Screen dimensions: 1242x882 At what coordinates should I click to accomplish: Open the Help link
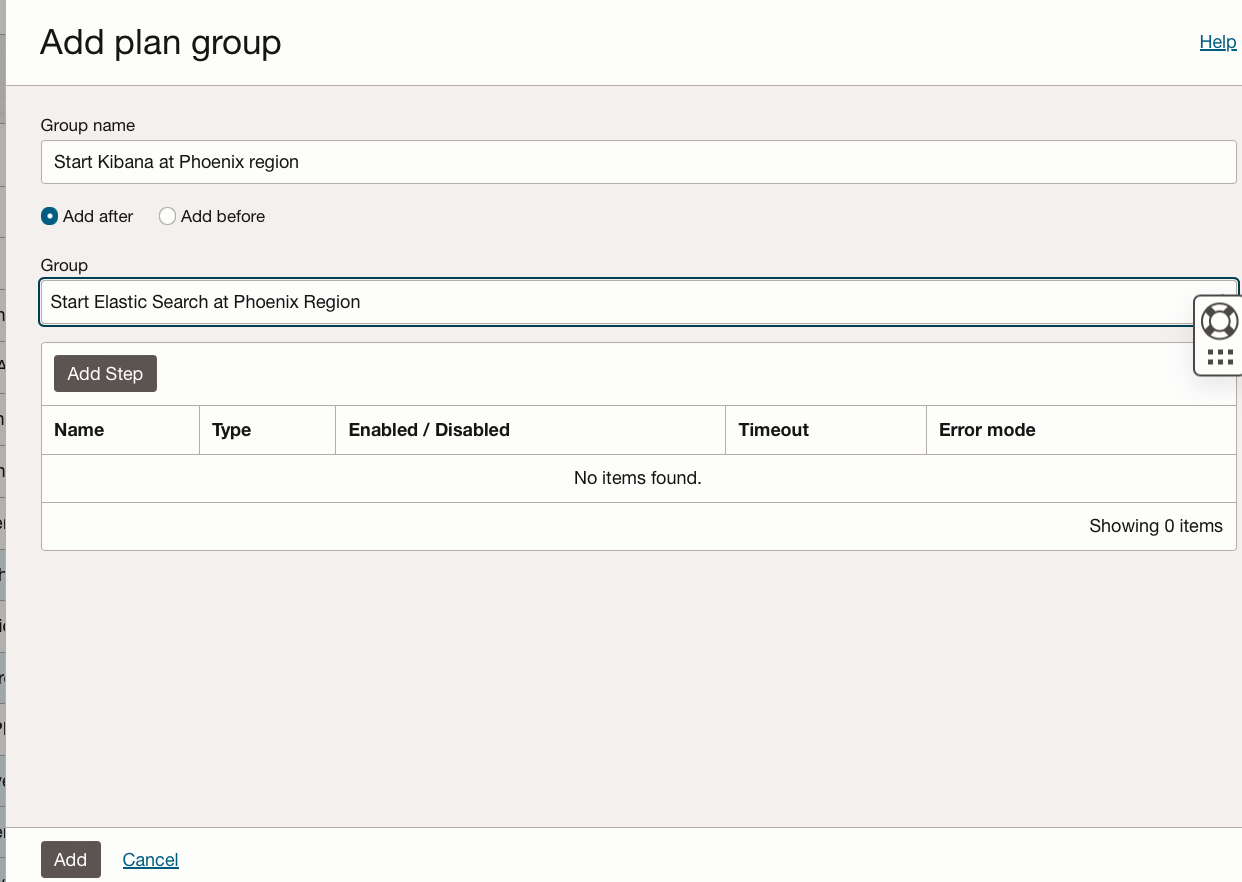pos(1217,42)
